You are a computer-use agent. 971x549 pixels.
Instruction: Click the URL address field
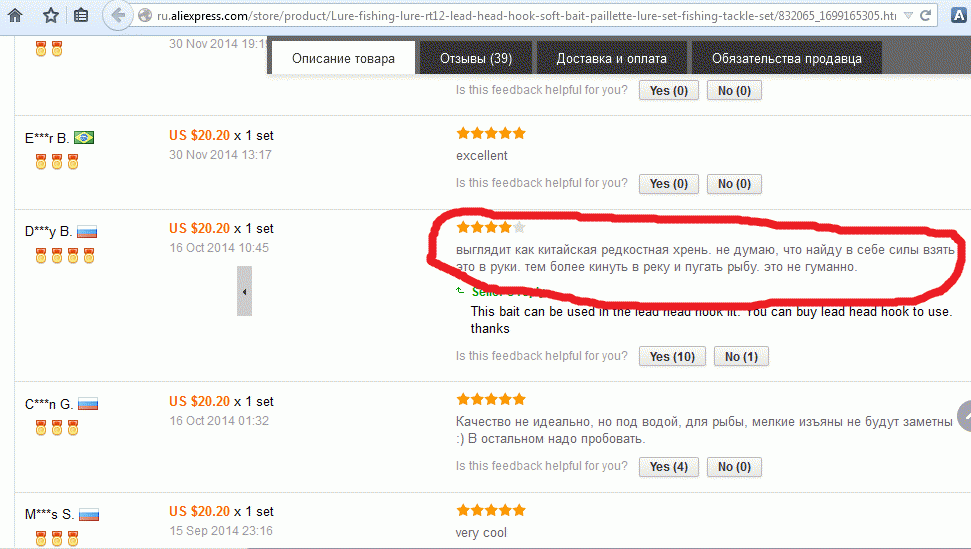tap(526, 15)
